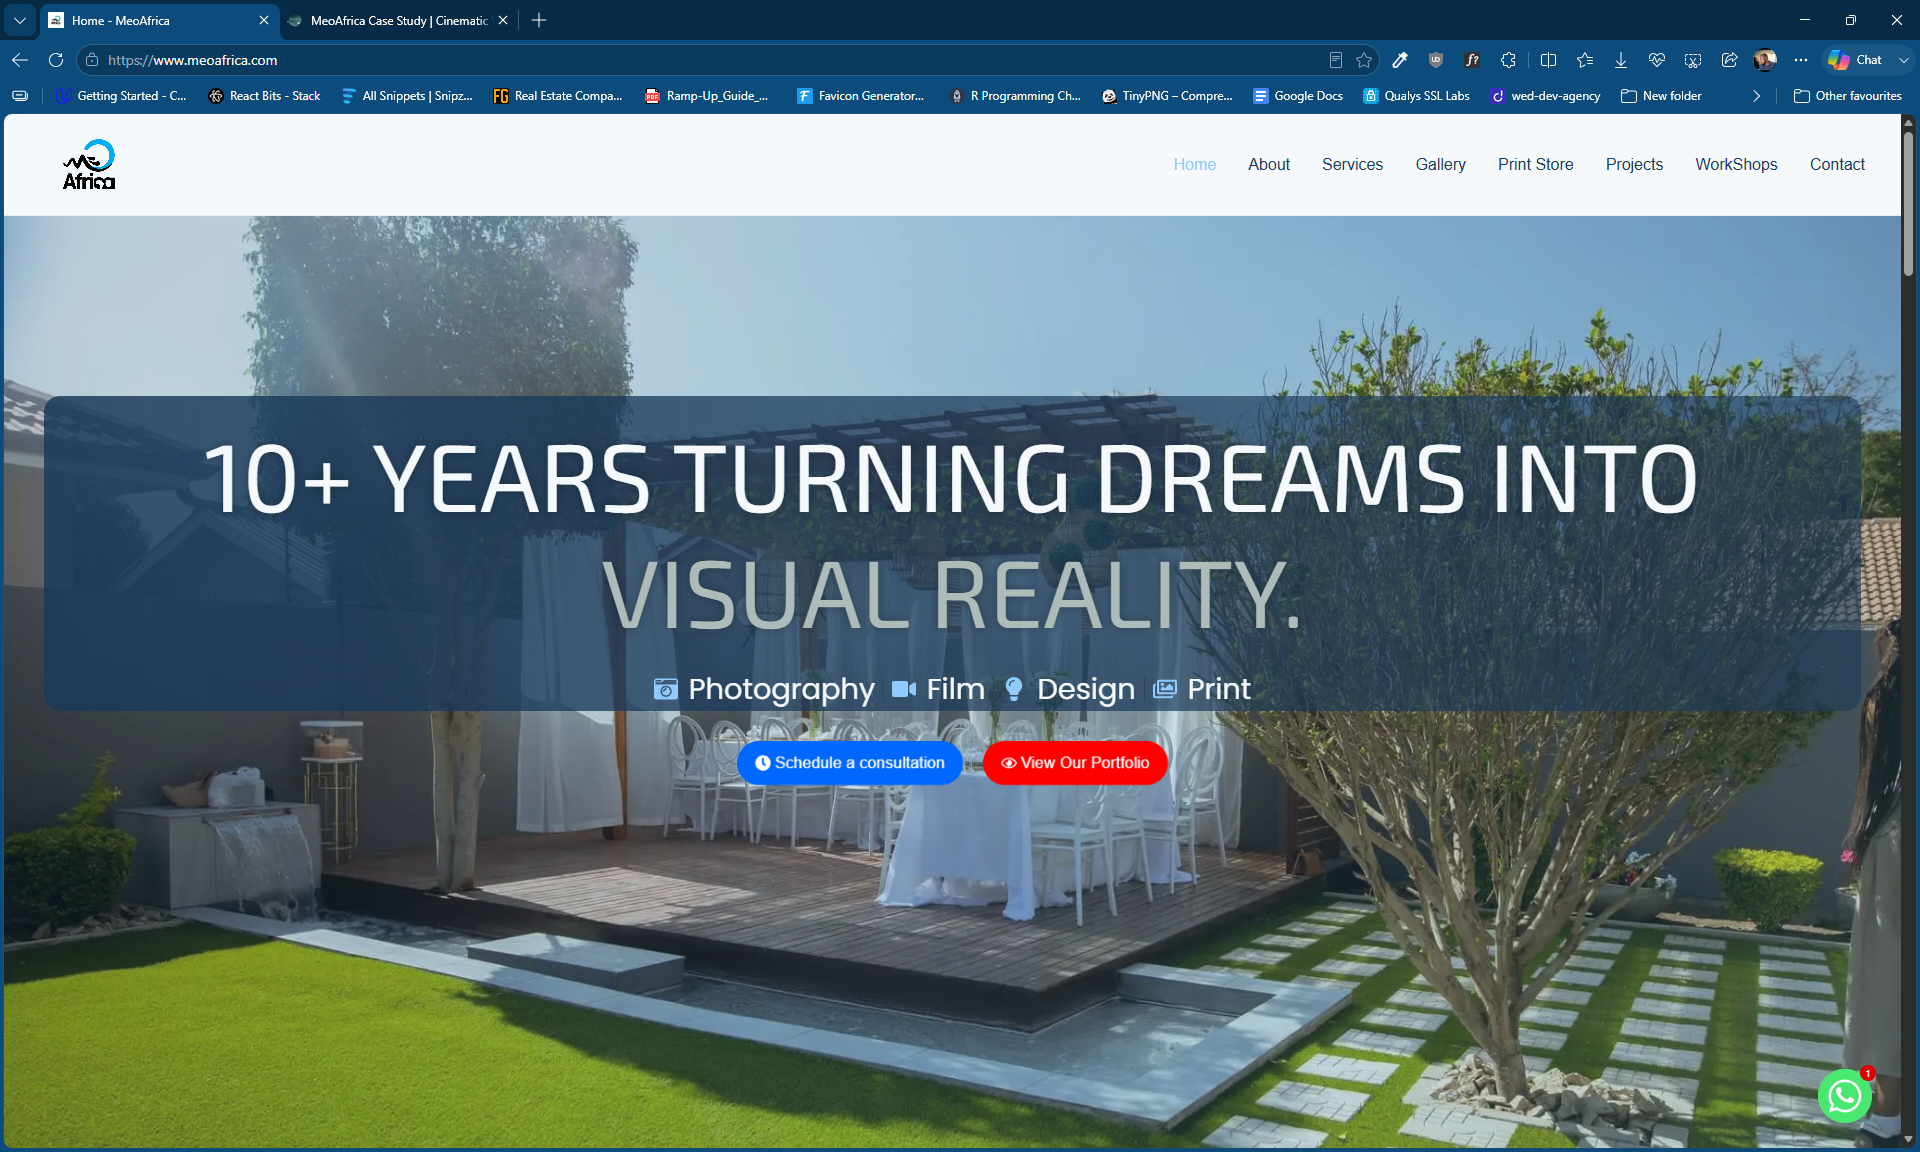Open the Extensions puzzle icon
1920x1152 pixels.
point(1508,60)
